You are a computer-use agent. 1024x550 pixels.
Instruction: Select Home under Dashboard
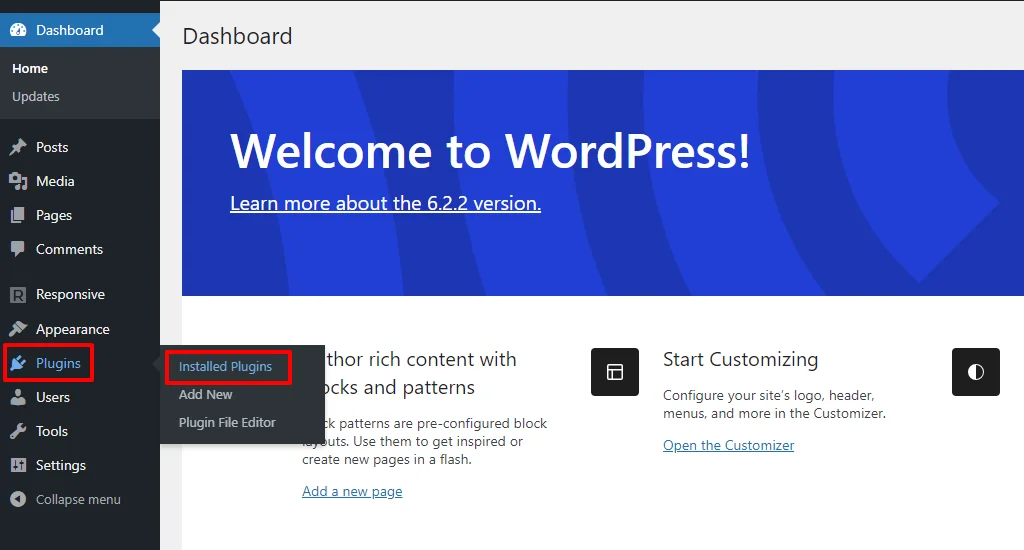(30, 69)
